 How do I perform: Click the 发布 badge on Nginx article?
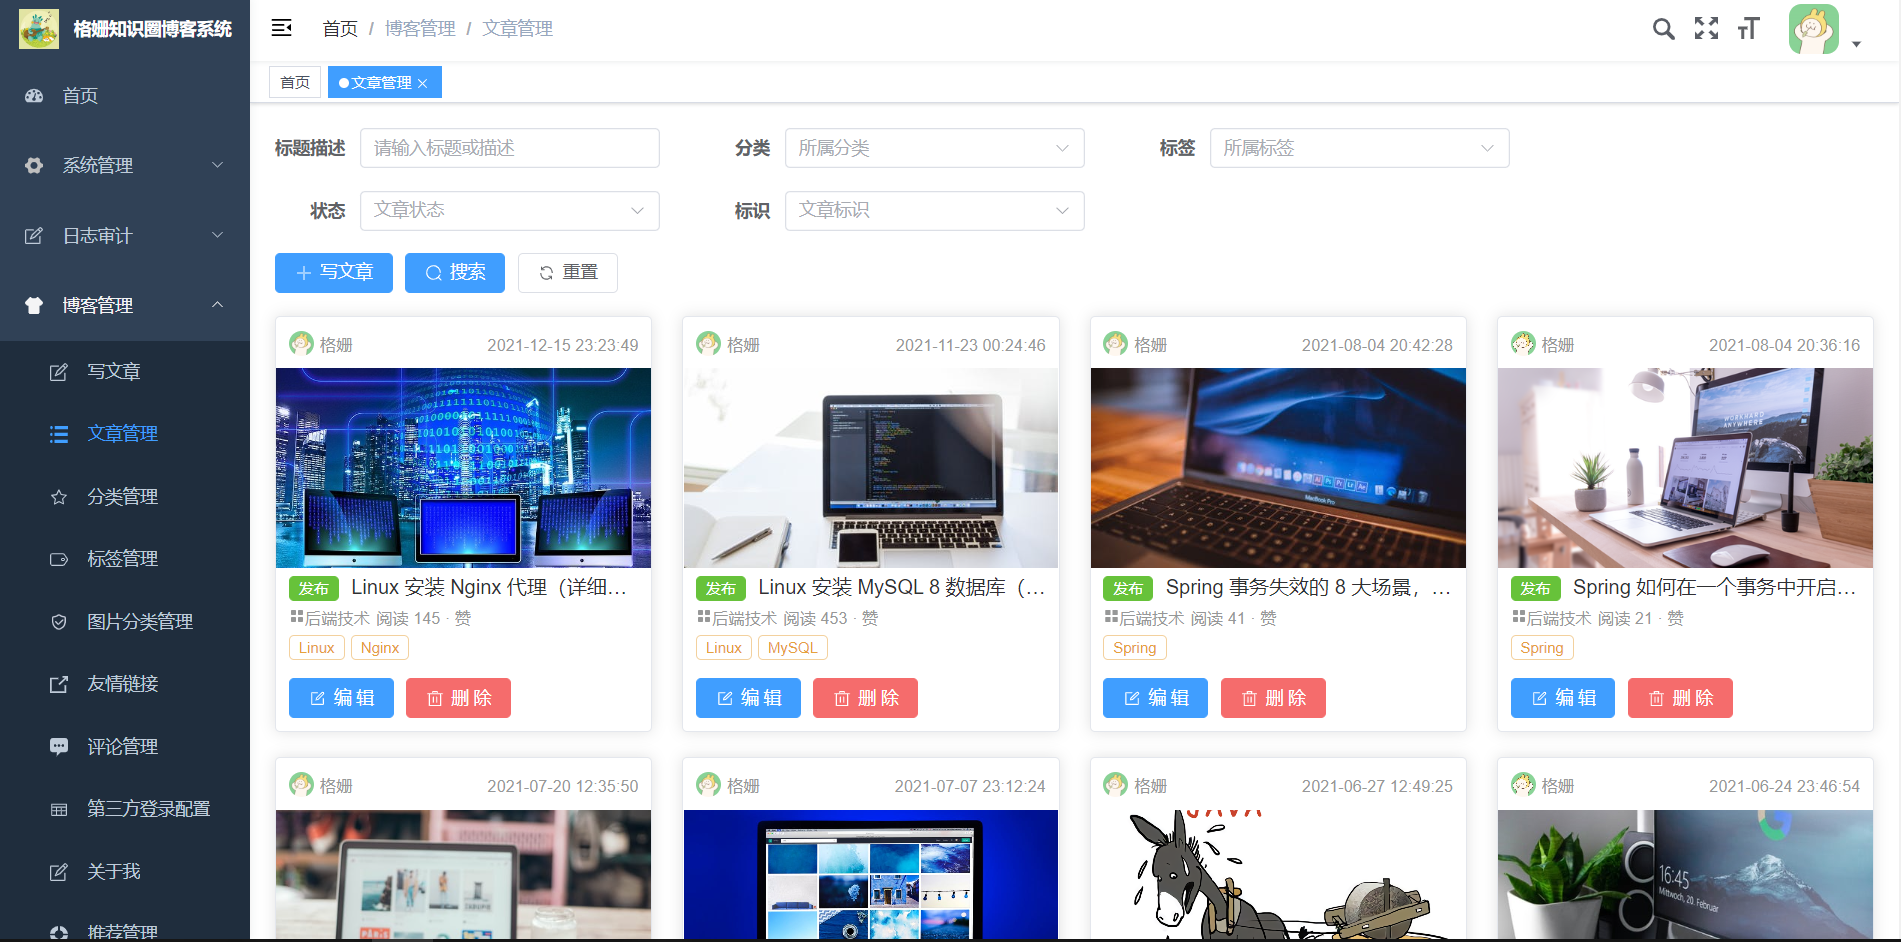pos(314,589)
